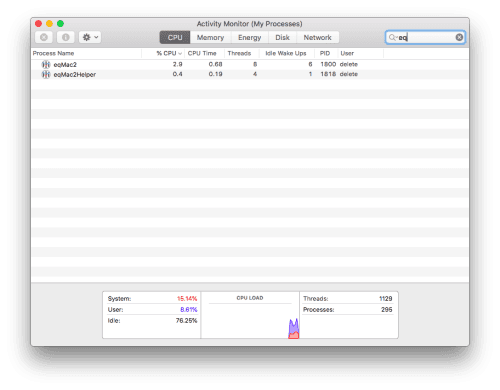This screenshot has height=390, width=500.
Task: Switch to the Energy tab
Action: (x=249, y=37)
